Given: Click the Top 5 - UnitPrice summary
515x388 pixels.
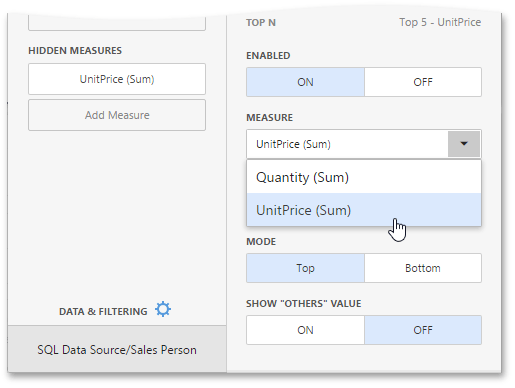Looking at the screenshot, I should (440, 22).
